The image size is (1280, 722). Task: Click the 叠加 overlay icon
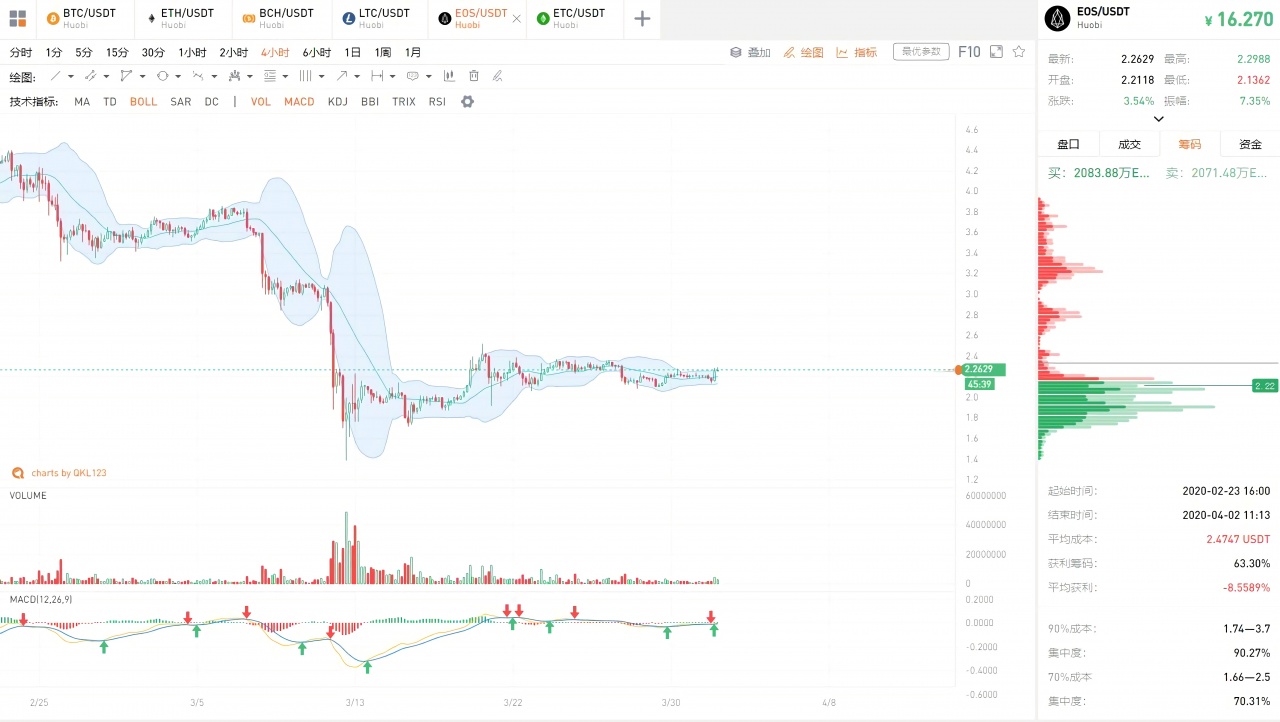(736, 52)
